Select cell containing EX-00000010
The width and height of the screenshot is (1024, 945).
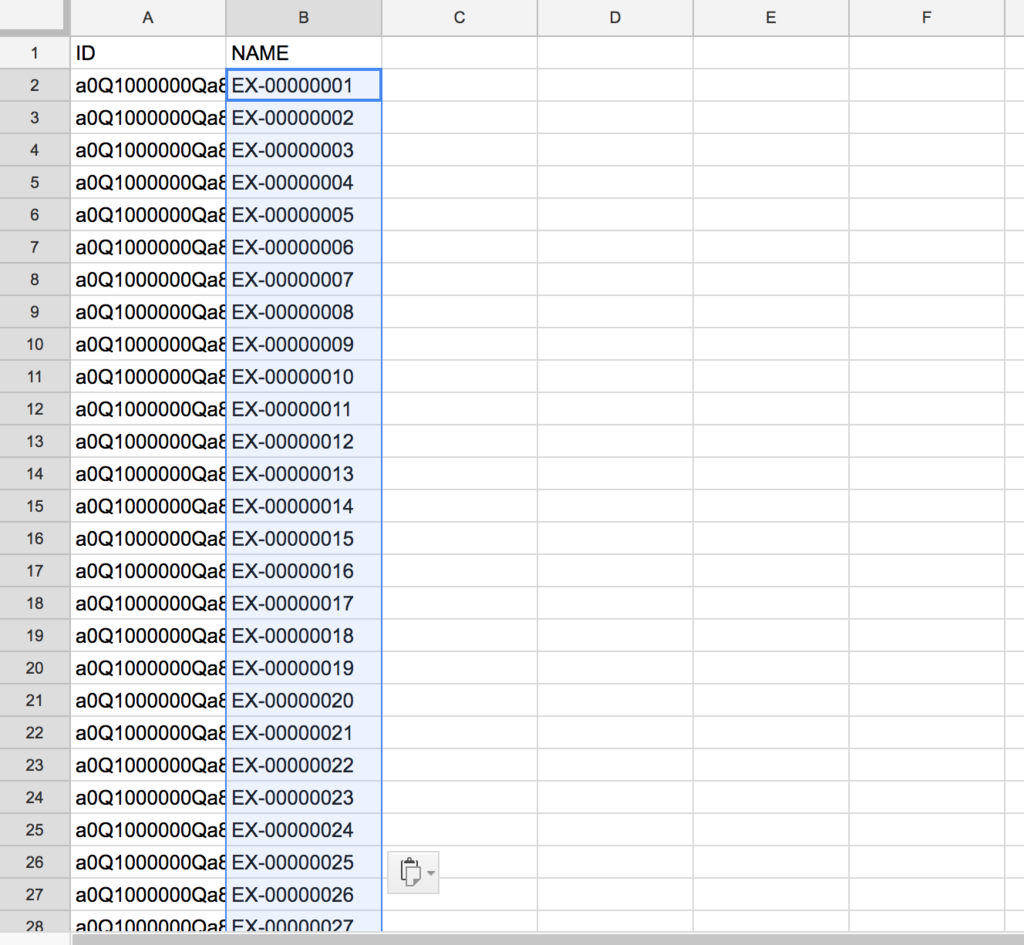(x=304, y=377)
